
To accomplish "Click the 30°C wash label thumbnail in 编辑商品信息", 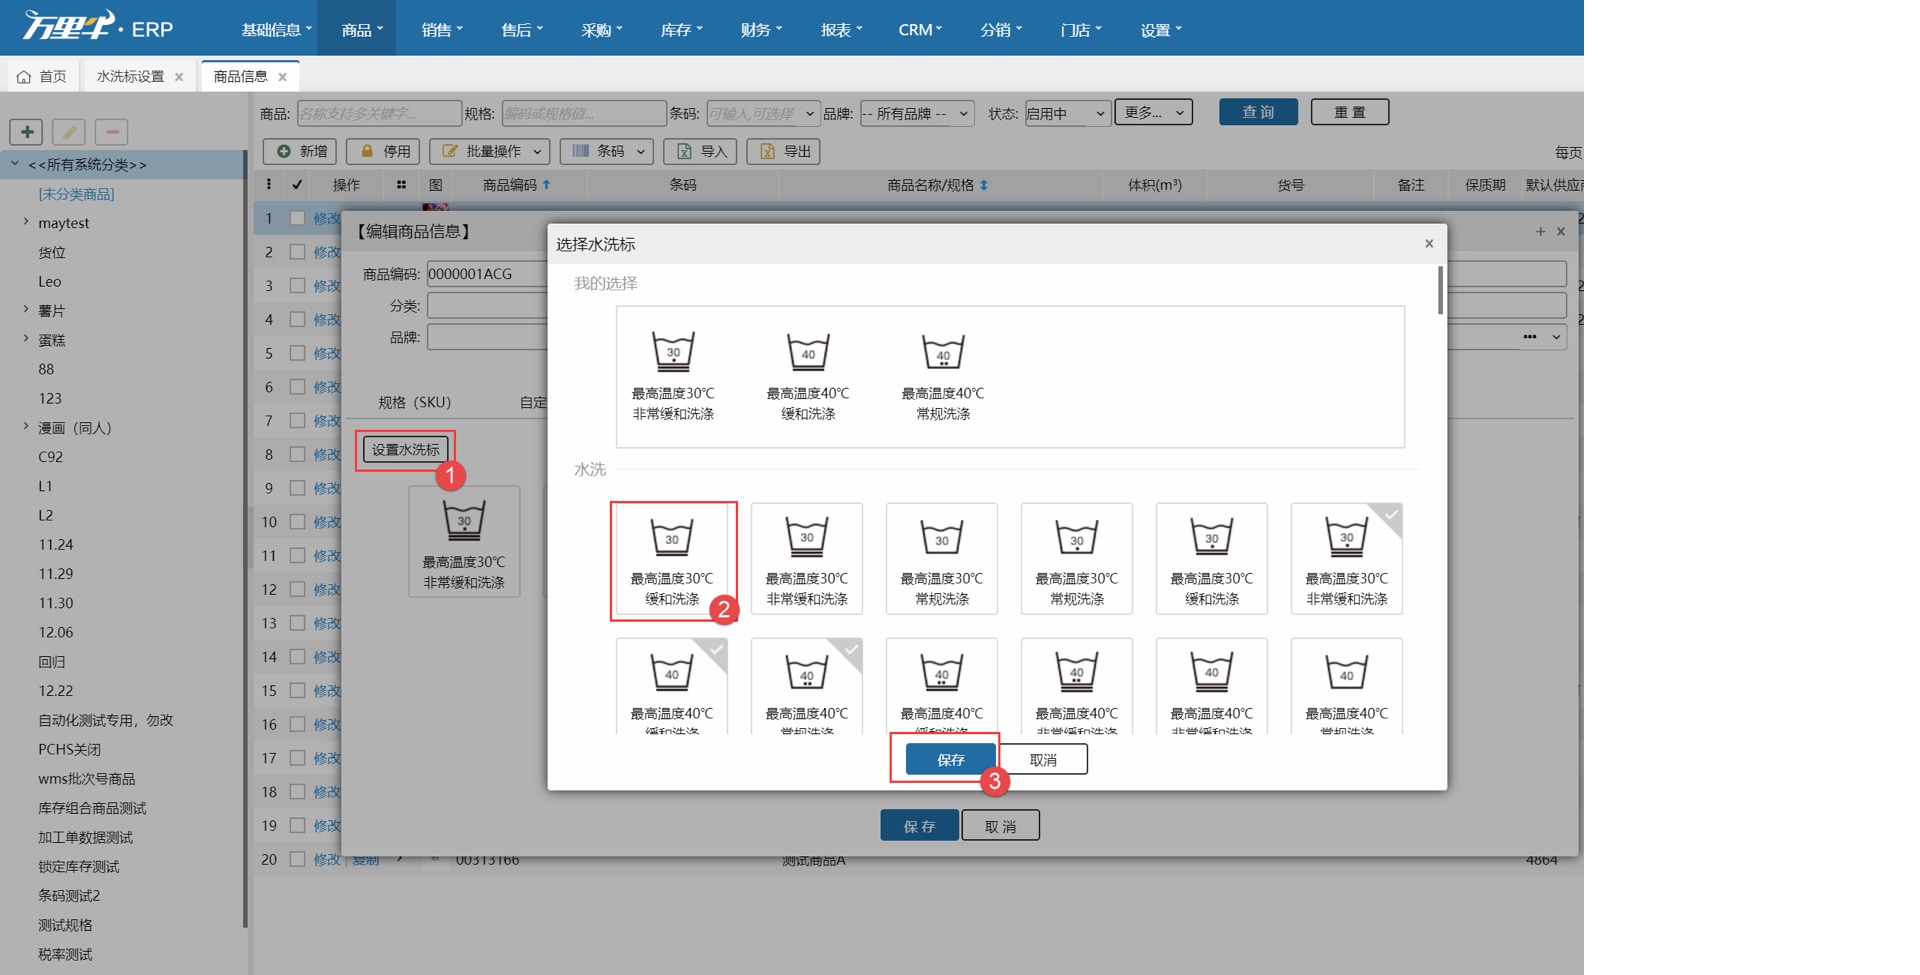I will coord(464,541).
